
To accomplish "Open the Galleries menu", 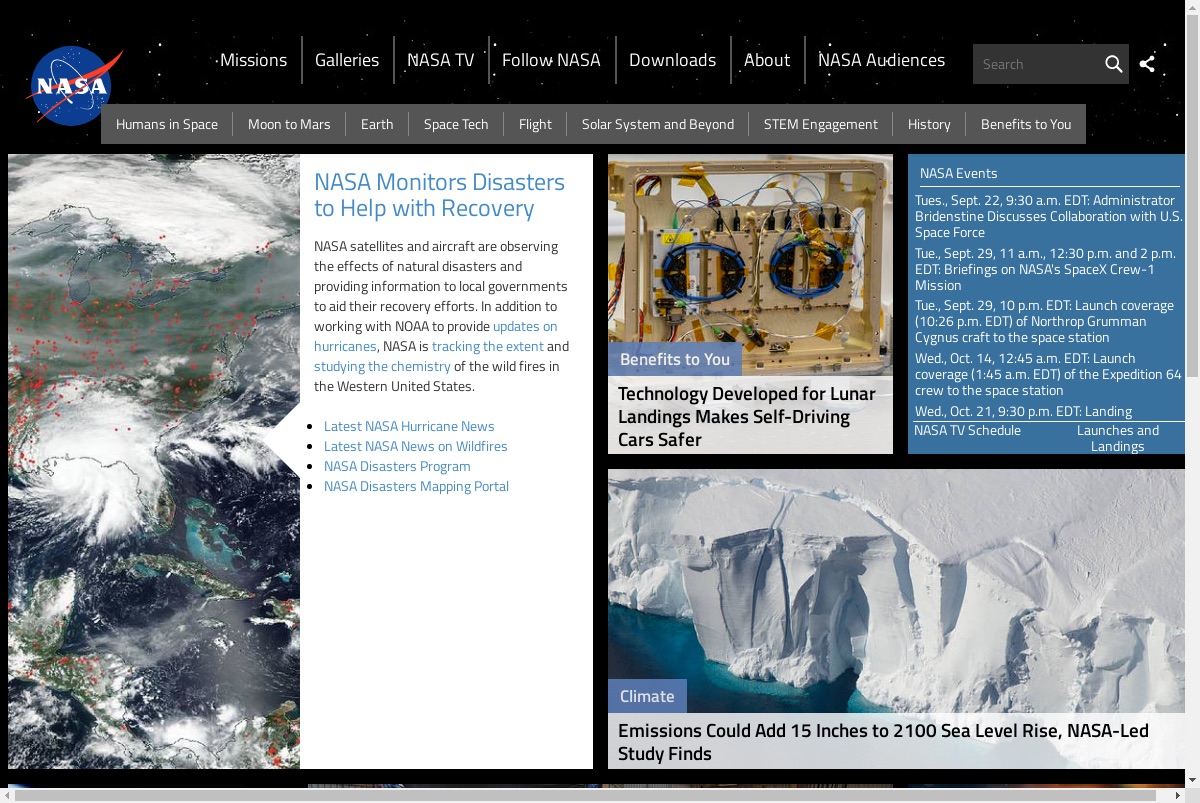I will coord(347,60).
